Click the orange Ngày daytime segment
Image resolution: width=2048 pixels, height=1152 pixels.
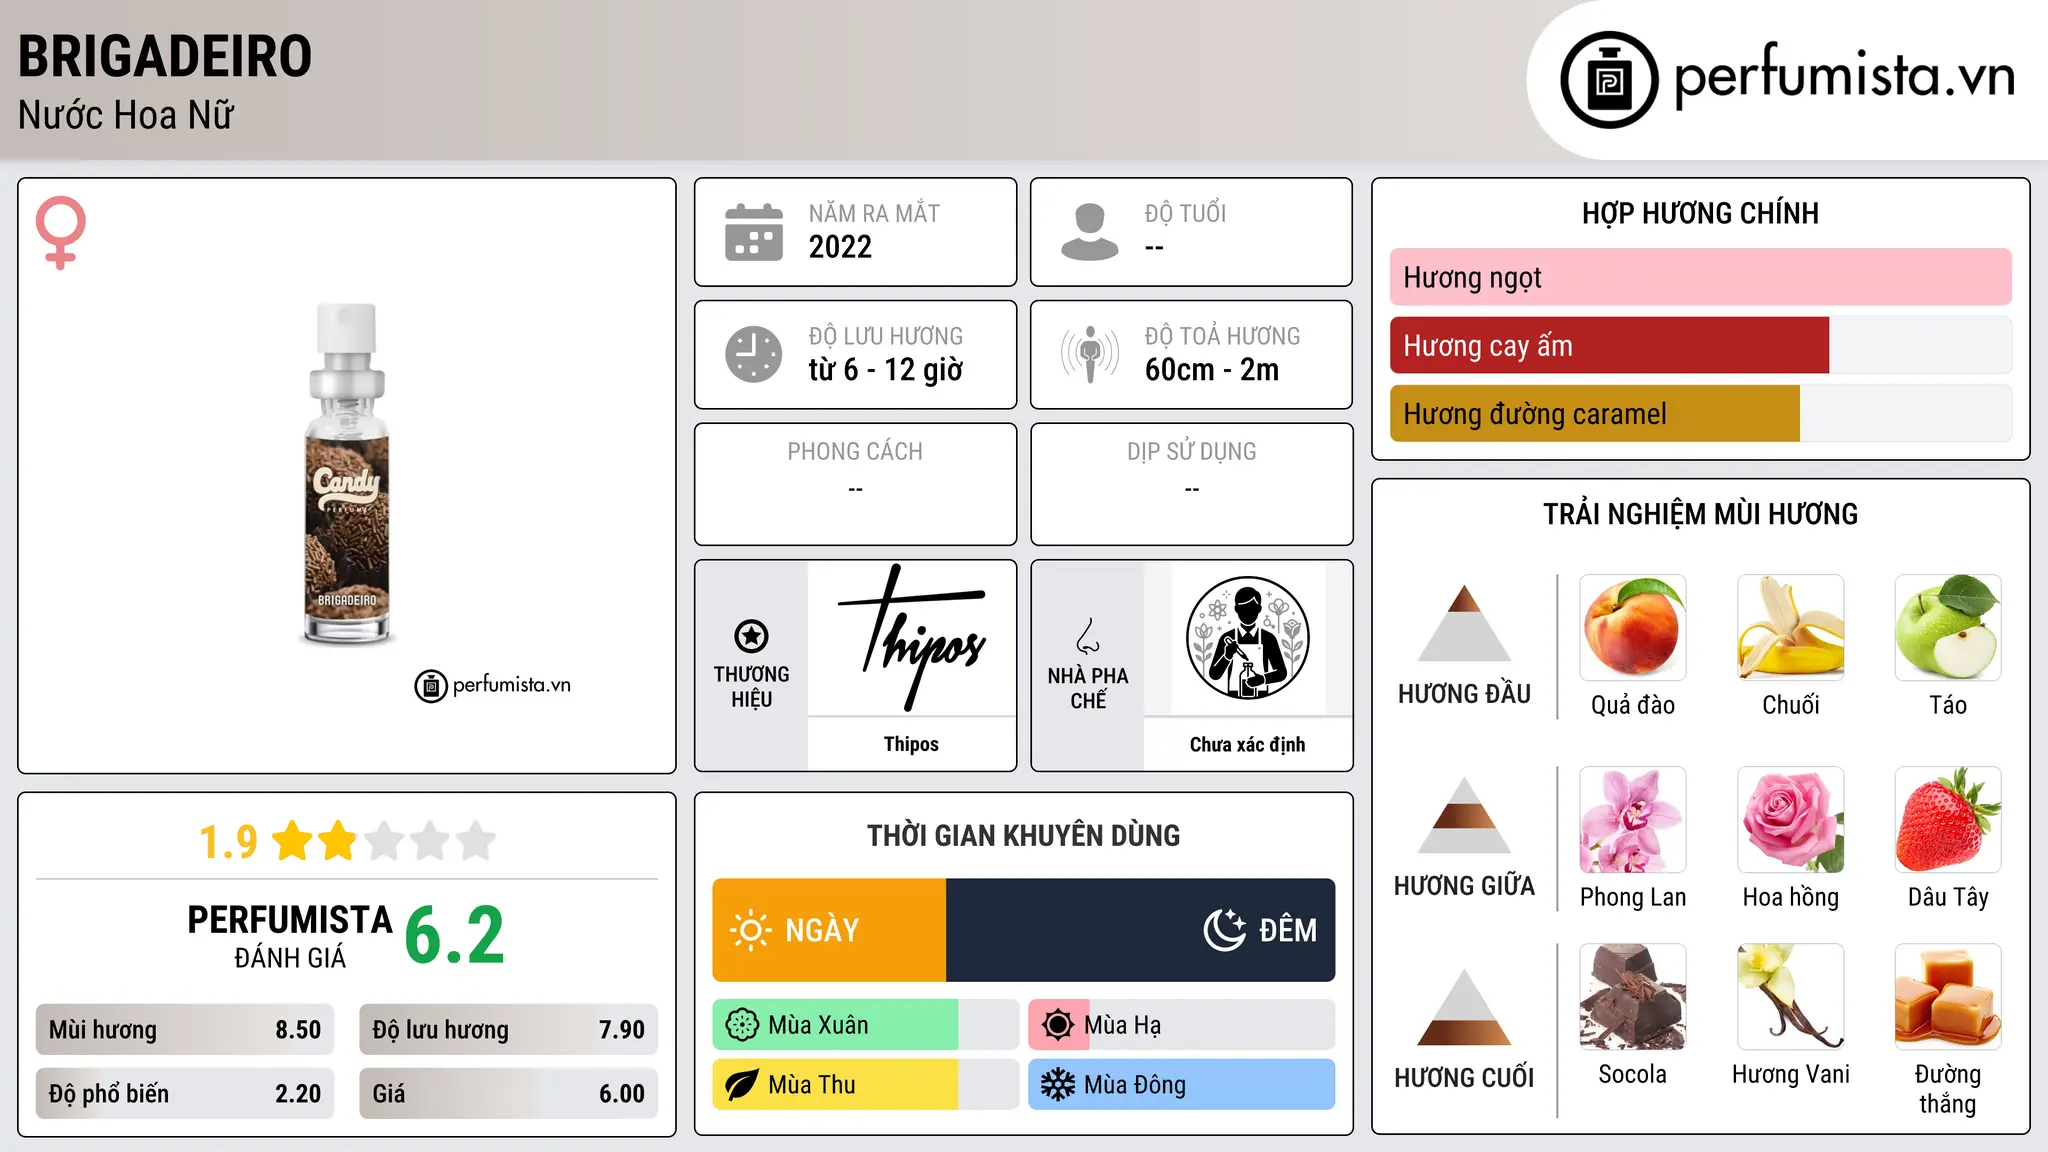[829, 930]
